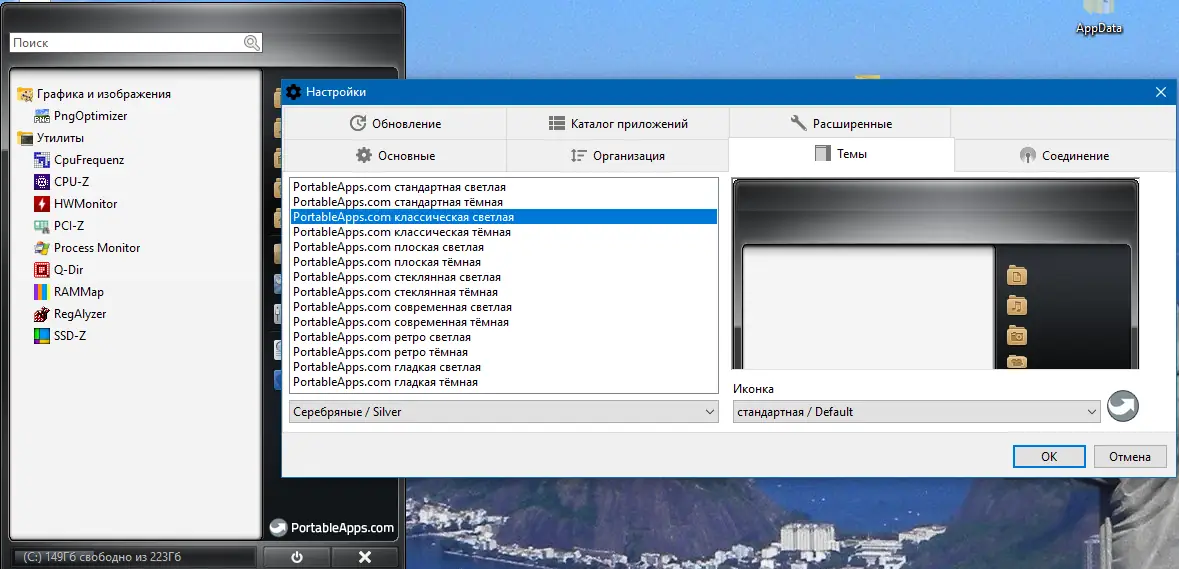Click the Process Monitor app icon

coord(42,248)
